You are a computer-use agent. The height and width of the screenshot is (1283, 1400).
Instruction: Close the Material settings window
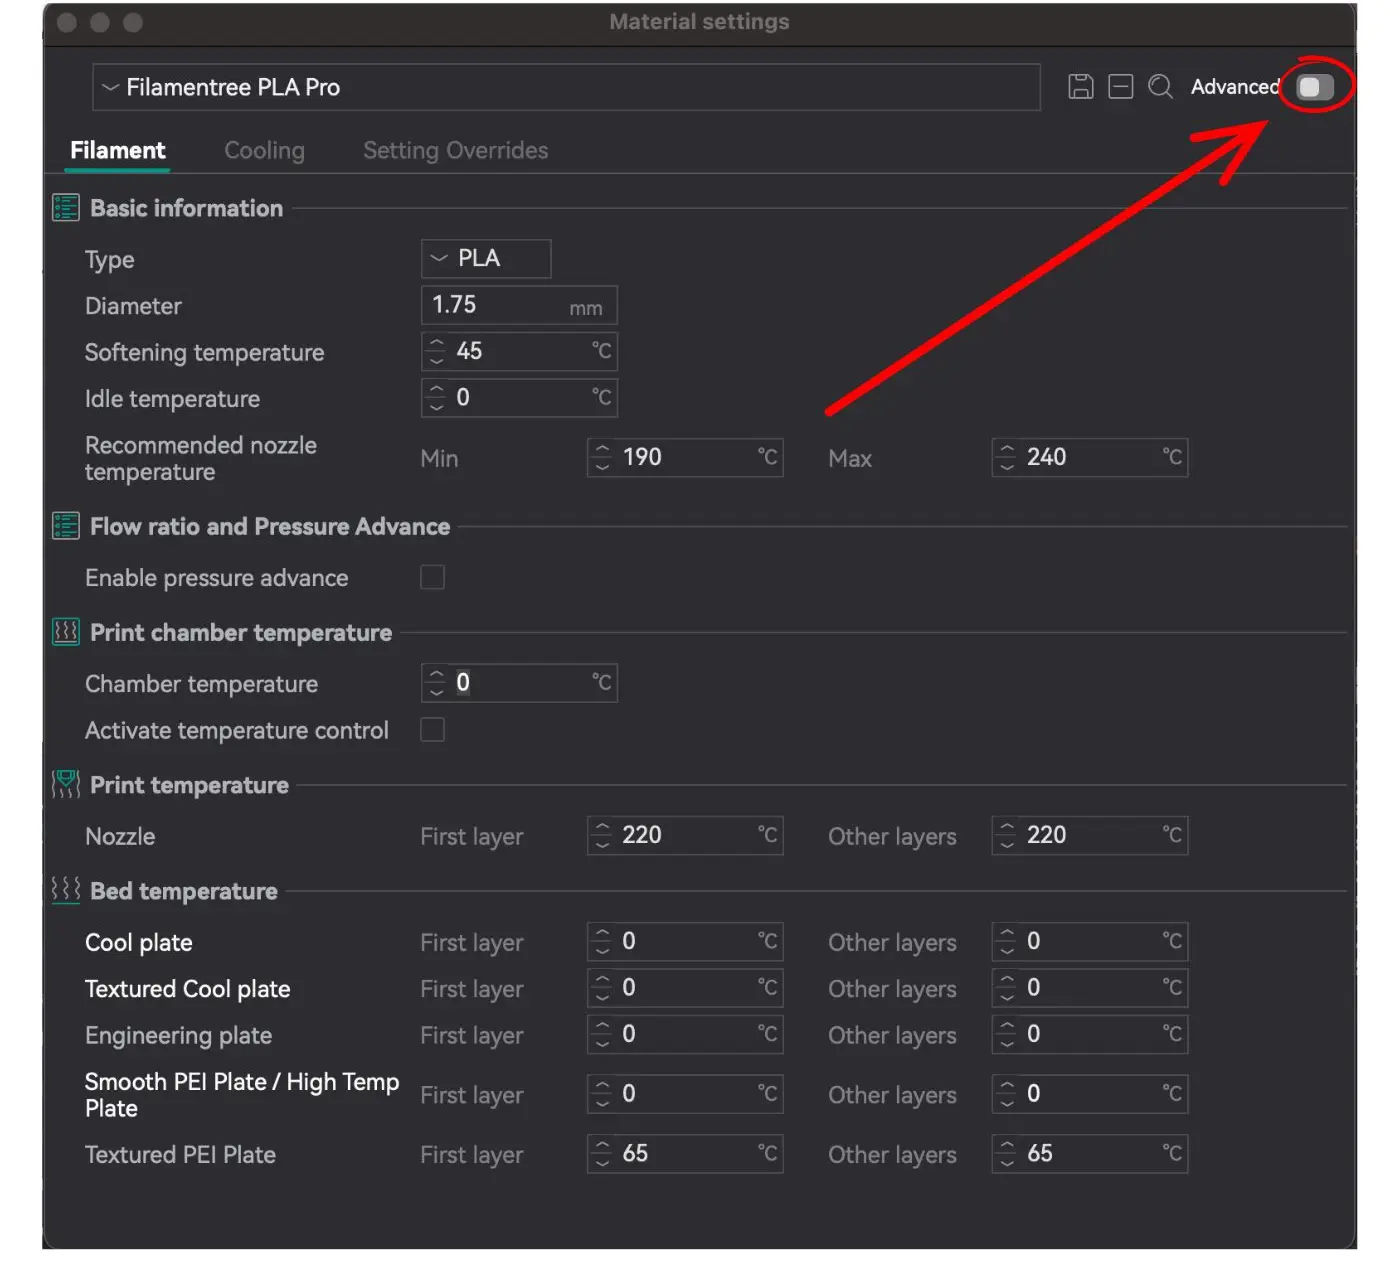[x=67, y=22]
